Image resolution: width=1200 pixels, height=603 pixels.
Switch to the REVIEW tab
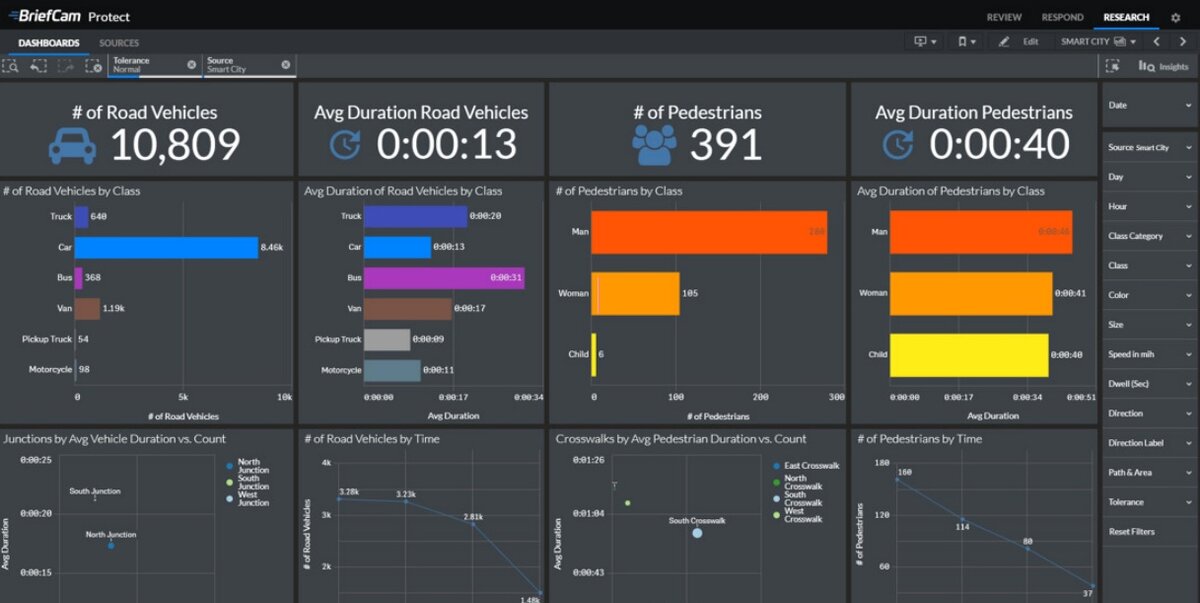point(1004,17)
